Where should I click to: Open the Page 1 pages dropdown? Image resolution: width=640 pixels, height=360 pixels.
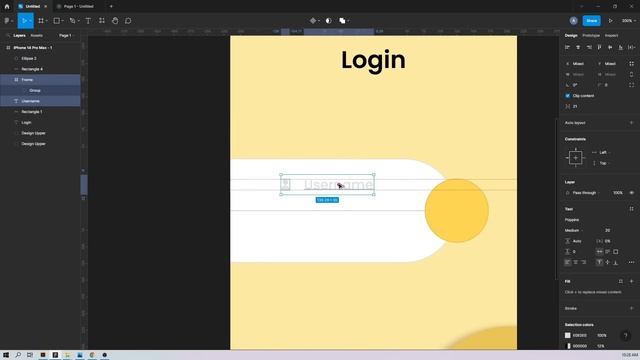pyautogui.click(x=66, y=36)
